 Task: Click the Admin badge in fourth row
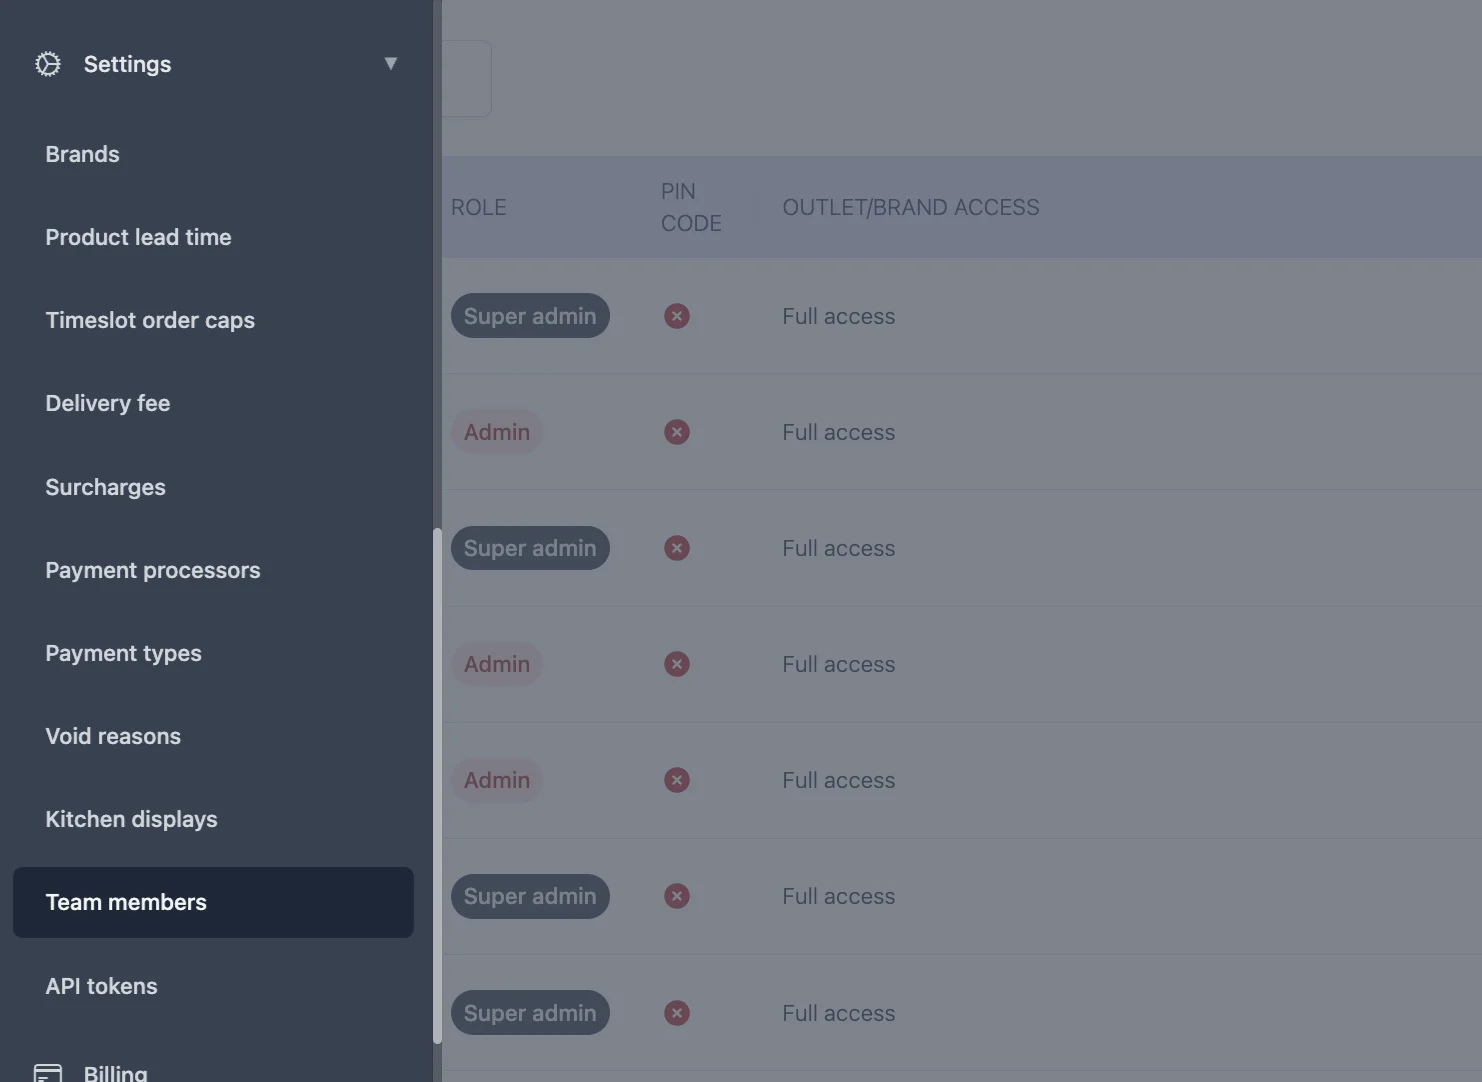(x=497, y=664)
